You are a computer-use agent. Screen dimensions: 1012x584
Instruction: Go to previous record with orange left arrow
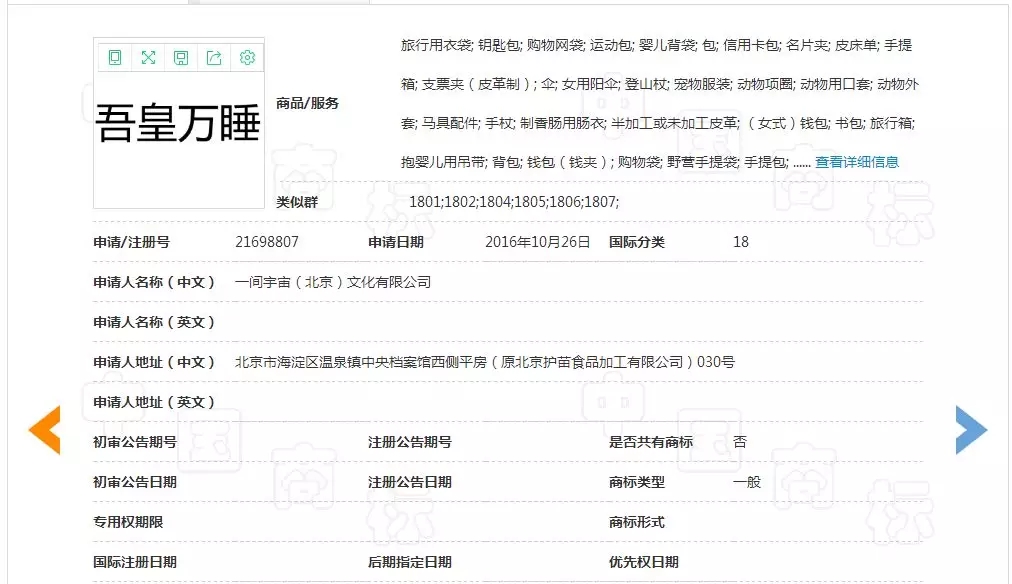pos(45,430)
